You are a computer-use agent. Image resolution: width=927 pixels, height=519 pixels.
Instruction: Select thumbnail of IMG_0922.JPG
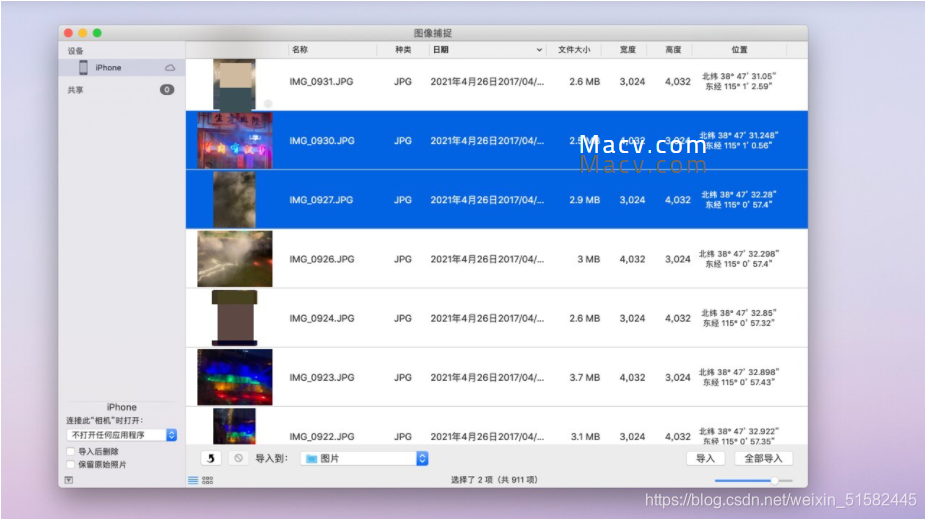235,426
